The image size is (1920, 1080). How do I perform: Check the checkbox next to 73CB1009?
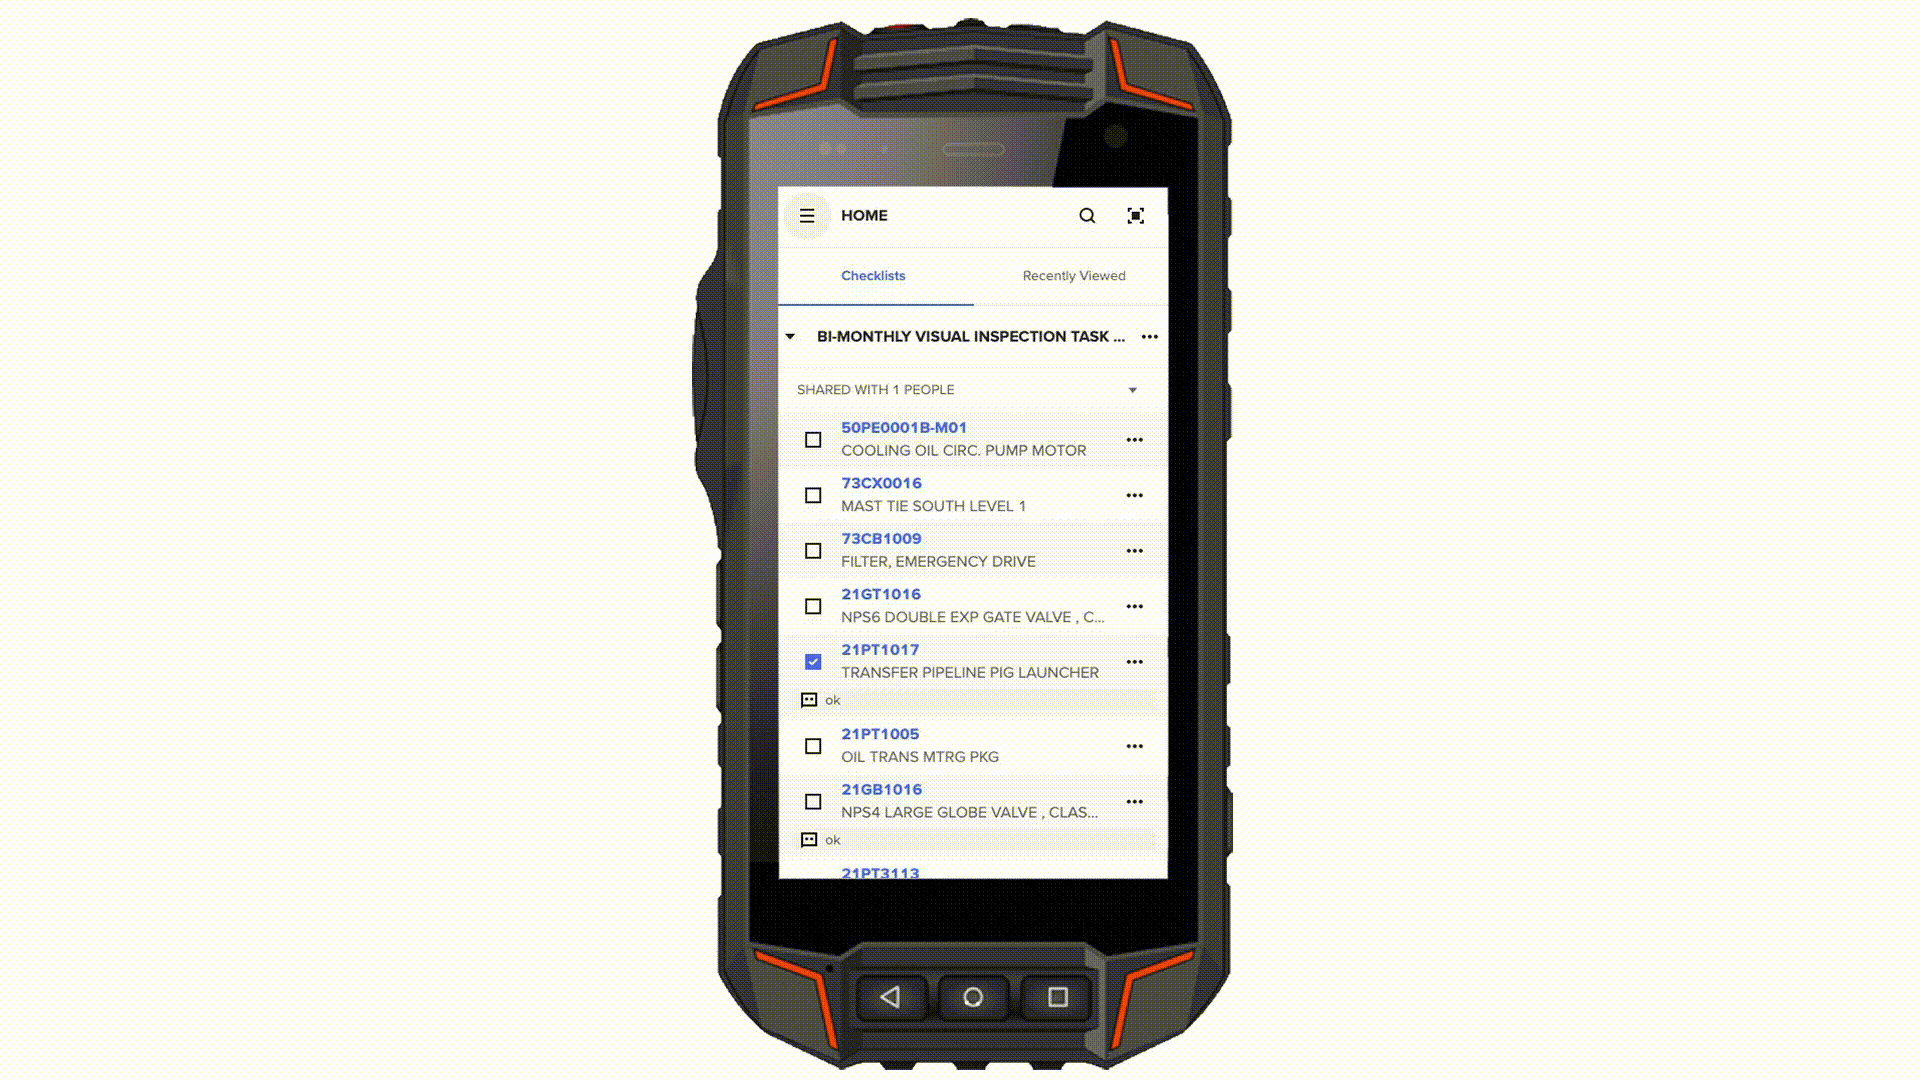(812, 550)
